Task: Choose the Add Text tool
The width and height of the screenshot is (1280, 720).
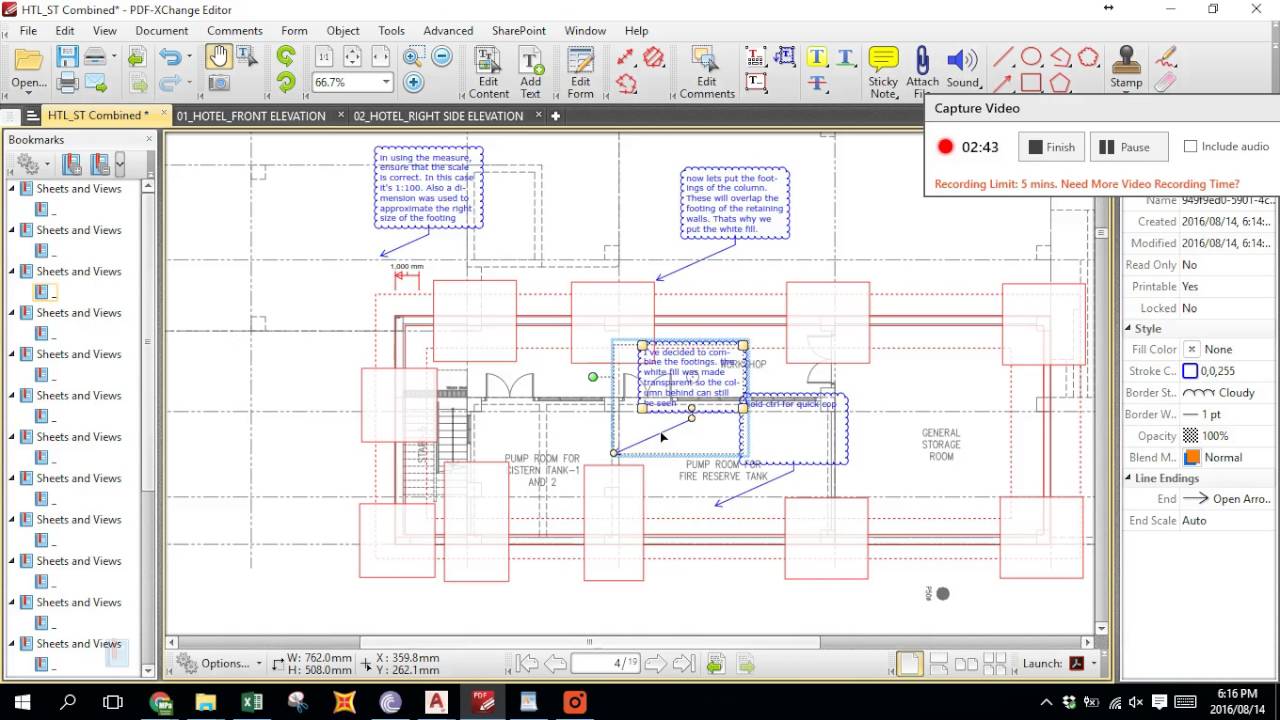Action: click(530, 72)
